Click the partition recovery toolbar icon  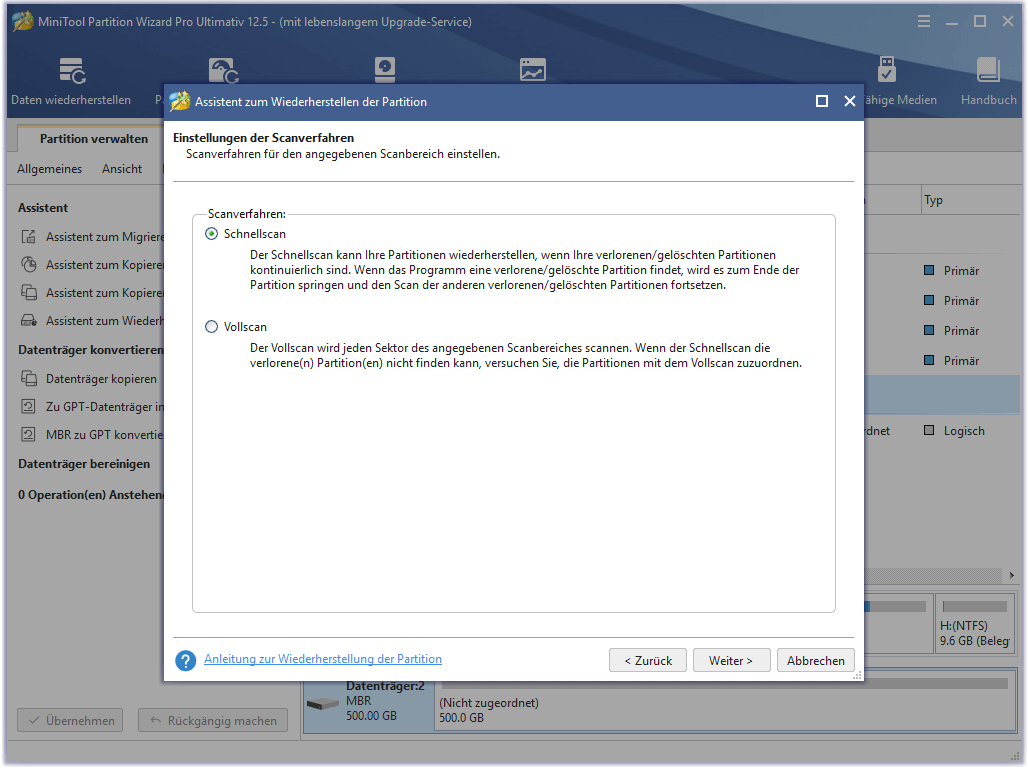point(224,70)
